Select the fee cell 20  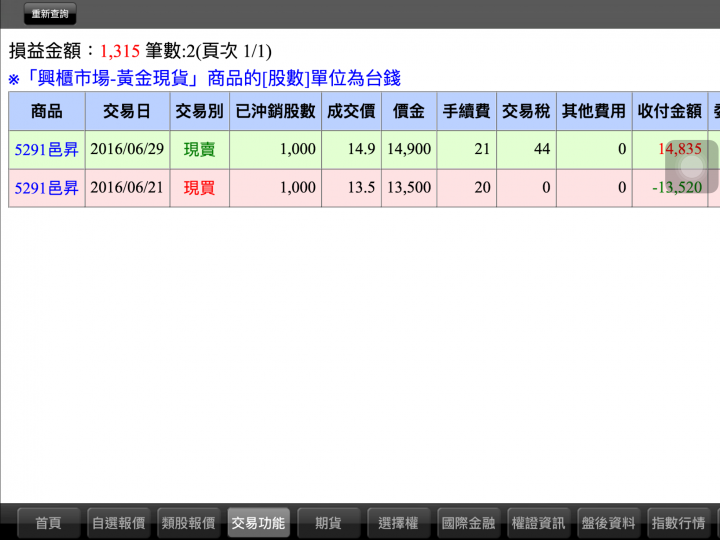[467, 188]
